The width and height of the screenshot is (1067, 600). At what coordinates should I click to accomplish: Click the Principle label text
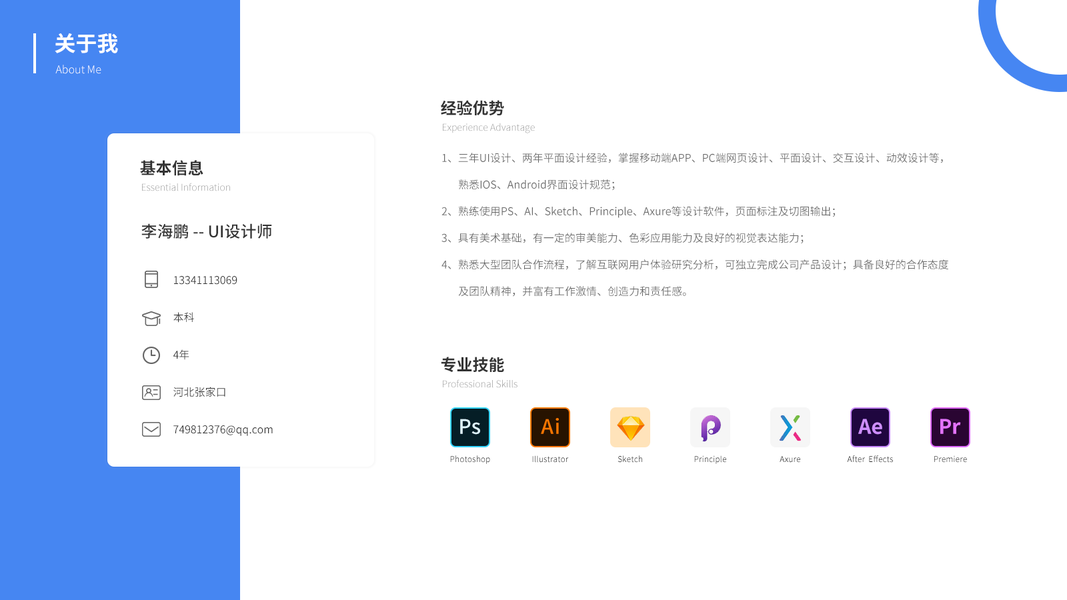(x=710, y=459)
